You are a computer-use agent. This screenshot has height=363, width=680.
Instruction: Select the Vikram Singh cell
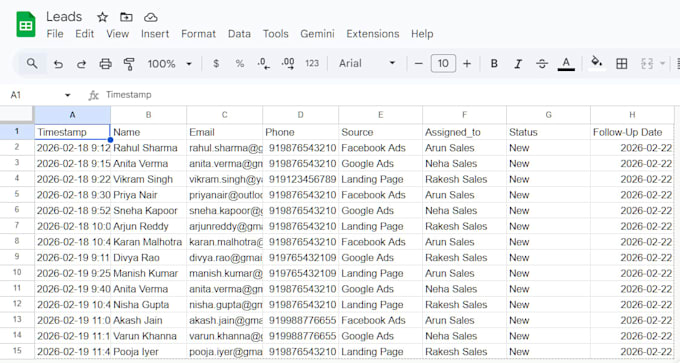click(148, 179)
